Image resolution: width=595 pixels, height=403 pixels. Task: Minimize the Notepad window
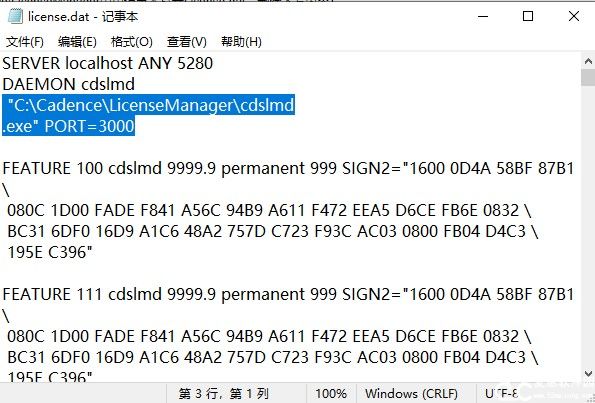click(483, 16)
